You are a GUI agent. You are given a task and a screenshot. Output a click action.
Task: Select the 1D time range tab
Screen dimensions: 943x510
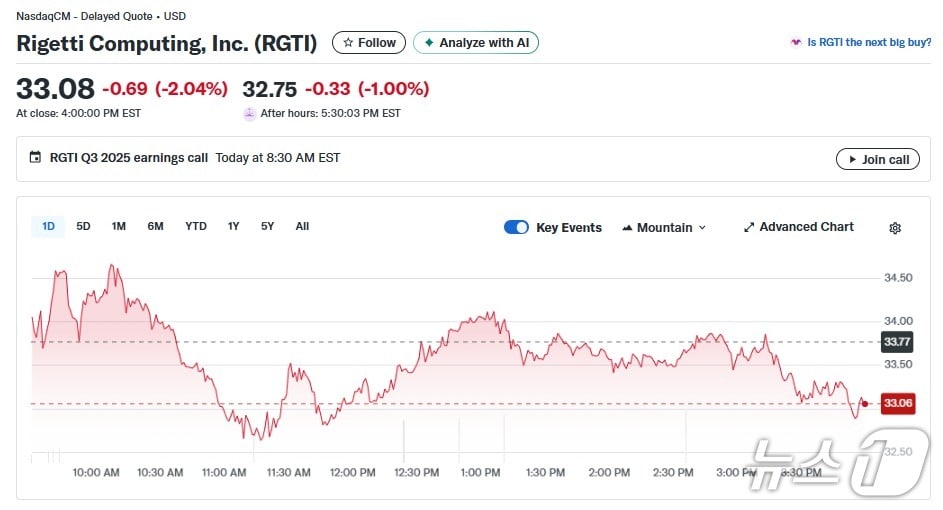[x=48, y=226]
